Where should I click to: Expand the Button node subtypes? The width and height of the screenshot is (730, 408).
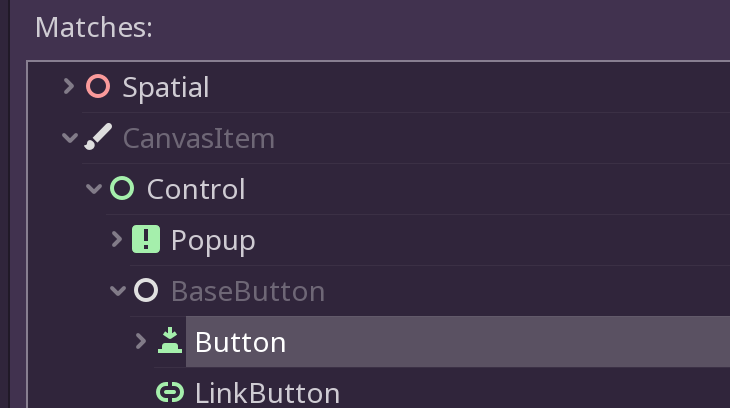click(141, 341)
